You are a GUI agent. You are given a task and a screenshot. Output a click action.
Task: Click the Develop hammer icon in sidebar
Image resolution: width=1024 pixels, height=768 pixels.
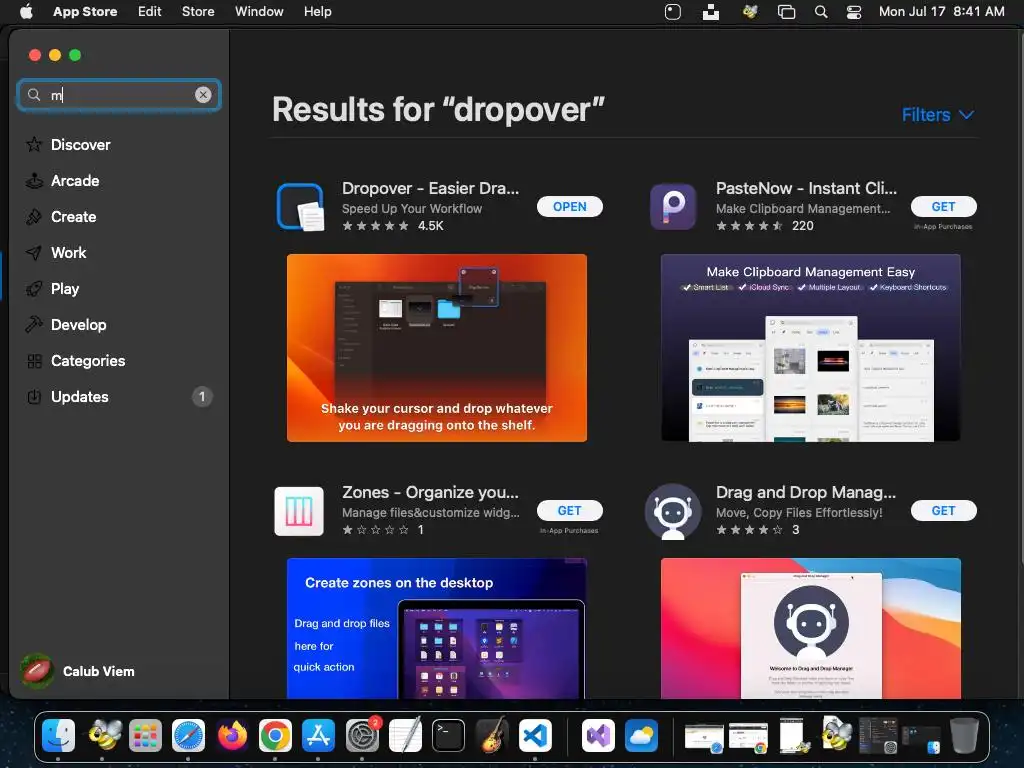34,325
